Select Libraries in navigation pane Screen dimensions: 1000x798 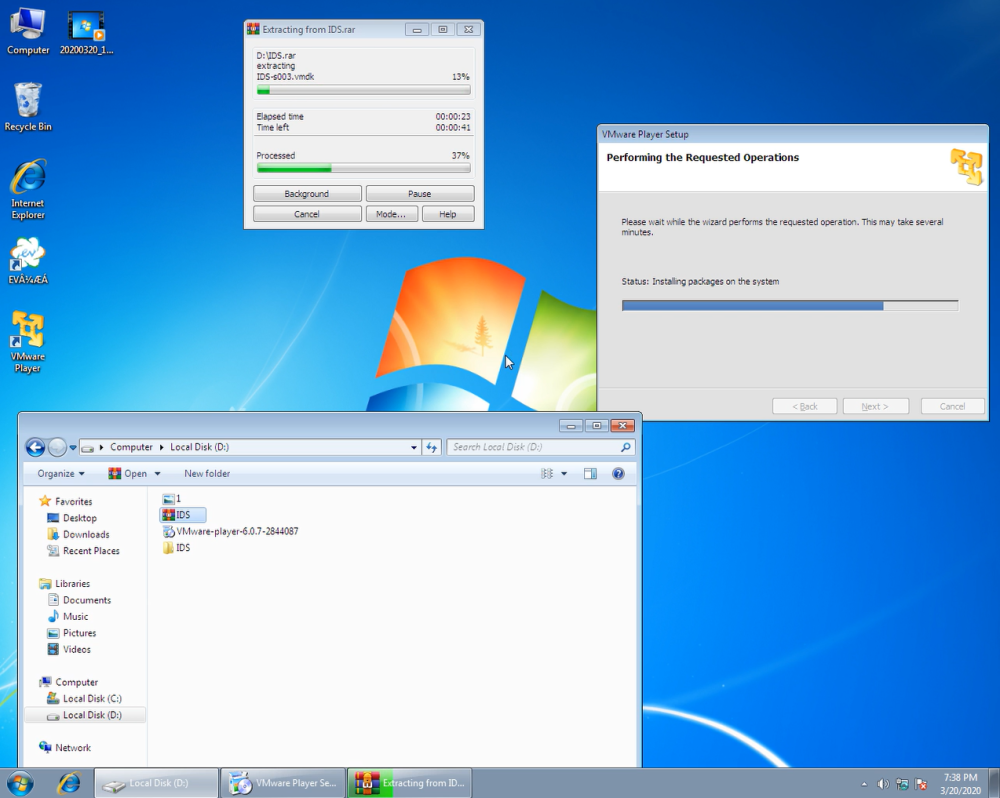pyautogui.click(x=64, y=584)
